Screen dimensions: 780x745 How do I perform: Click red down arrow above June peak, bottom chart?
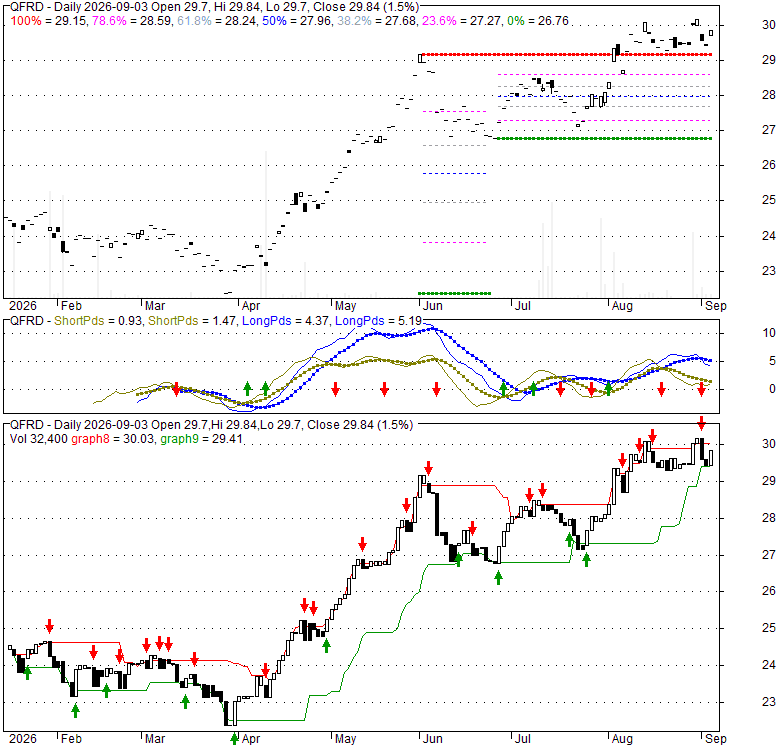(428, 467)
